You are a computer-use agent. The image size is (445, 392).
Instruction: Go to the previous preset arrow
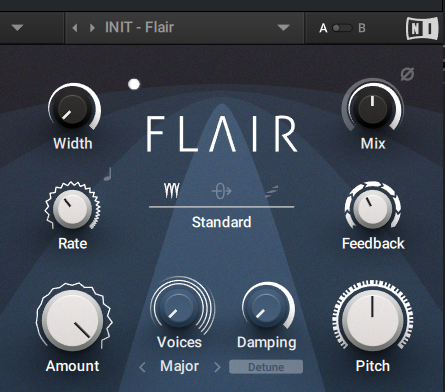pos(75,28)
